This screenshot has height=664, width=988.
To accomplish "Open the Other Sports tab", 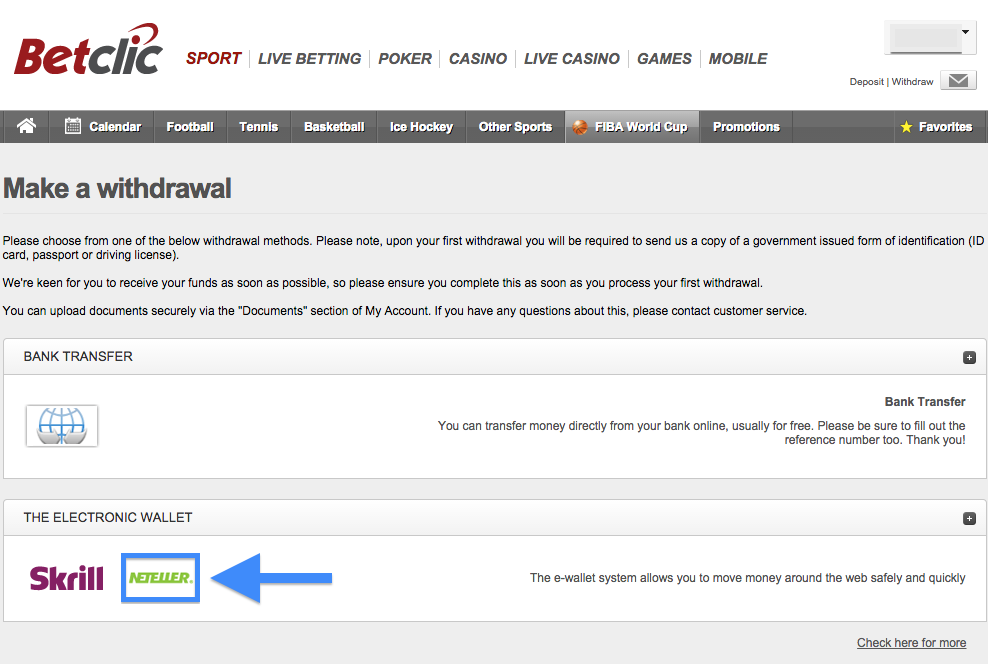I will pyautogui.click(x=515, y=127).
